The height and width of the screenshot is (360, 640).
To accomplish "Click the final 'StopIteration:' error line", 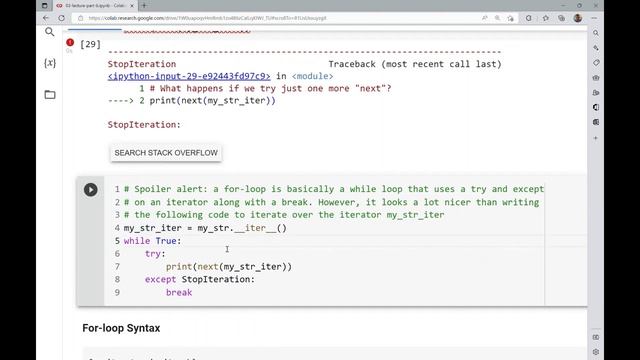I will (144, 124).
